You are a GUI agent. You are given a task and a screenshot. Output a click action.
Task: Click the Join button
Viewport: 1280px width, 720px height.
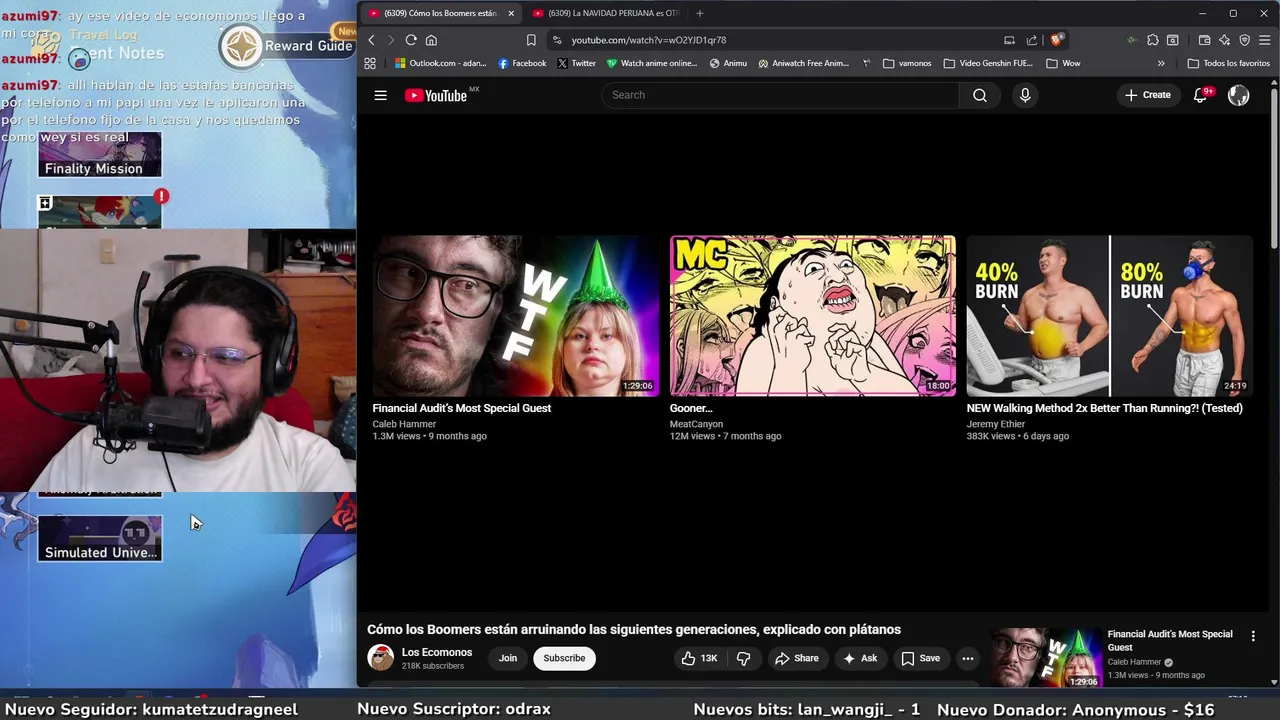point(508,658)
